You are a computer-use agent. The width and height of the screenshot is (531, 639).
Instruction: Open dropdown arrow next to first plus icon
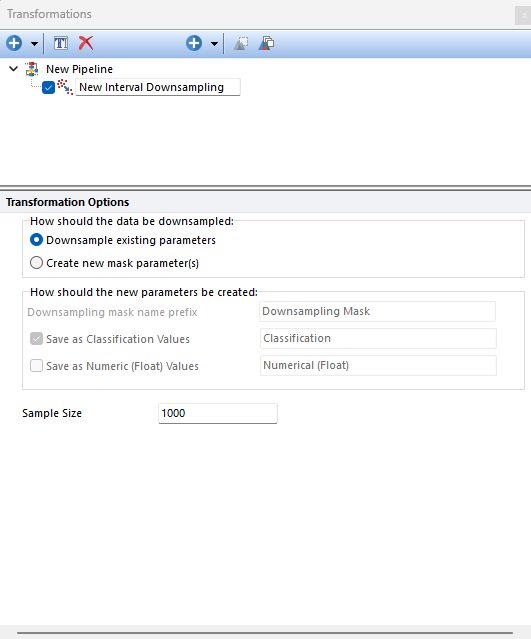(35, 44)
